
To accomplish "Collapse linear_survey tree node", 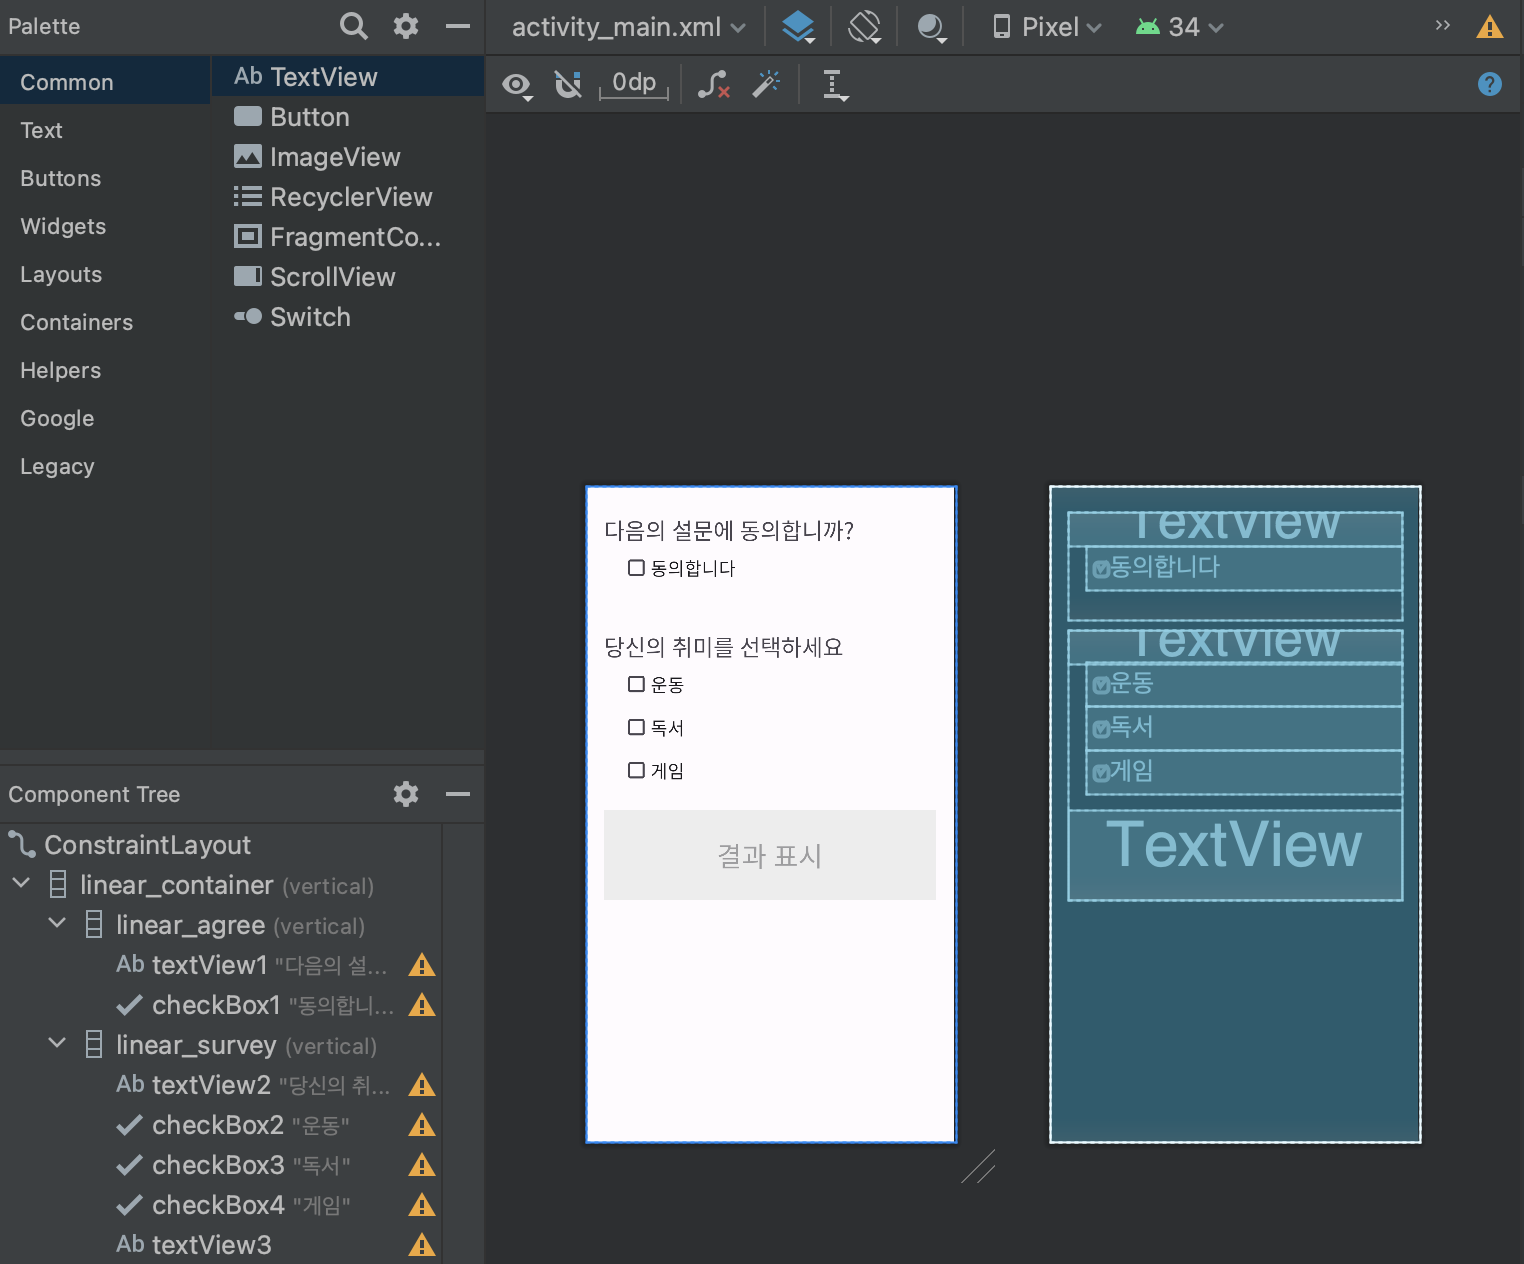I will click(57, 1044).
